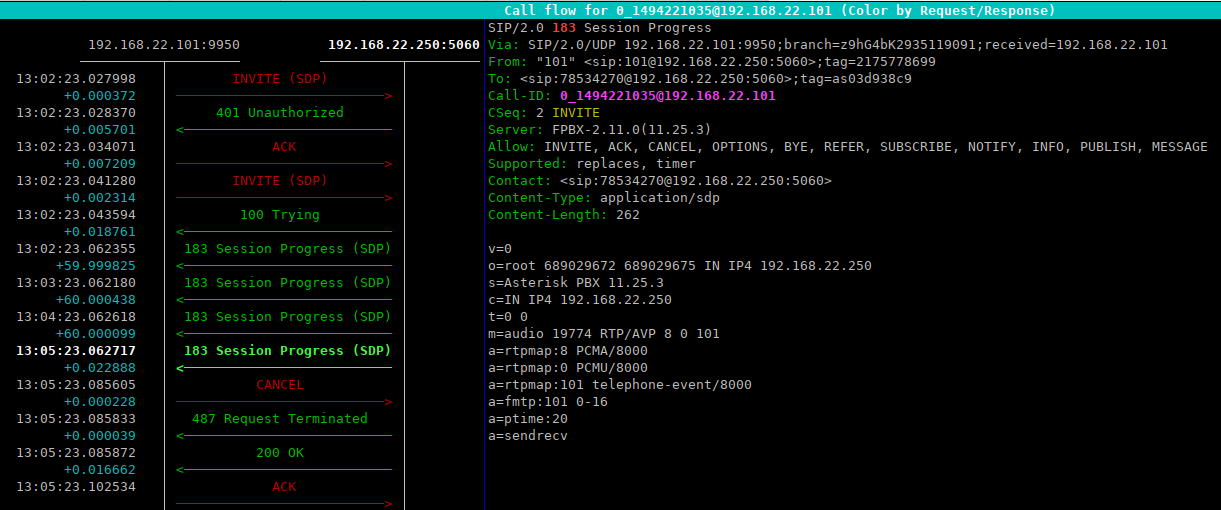1221x510 pixels.
Task: Click the 192.168.22.101:9950 column header
Action: pyautogui.click(x=164, y=45)
